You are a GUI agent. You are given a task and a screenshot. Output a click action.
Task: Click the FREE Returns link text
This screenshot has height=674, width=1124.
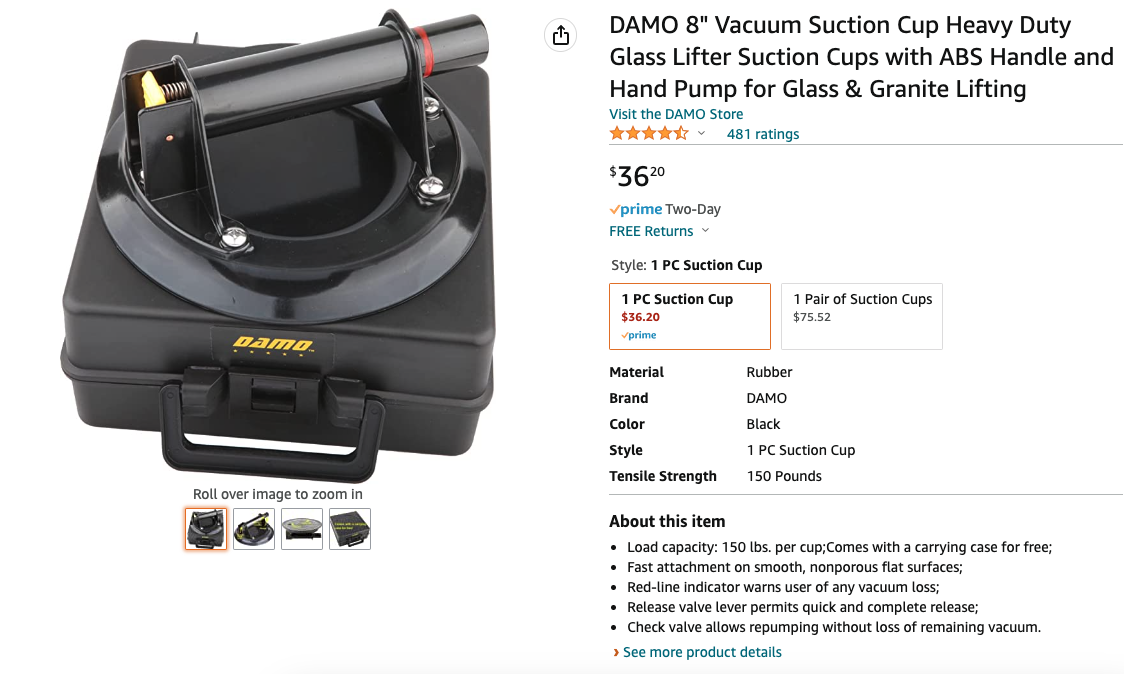pos(651,231)
